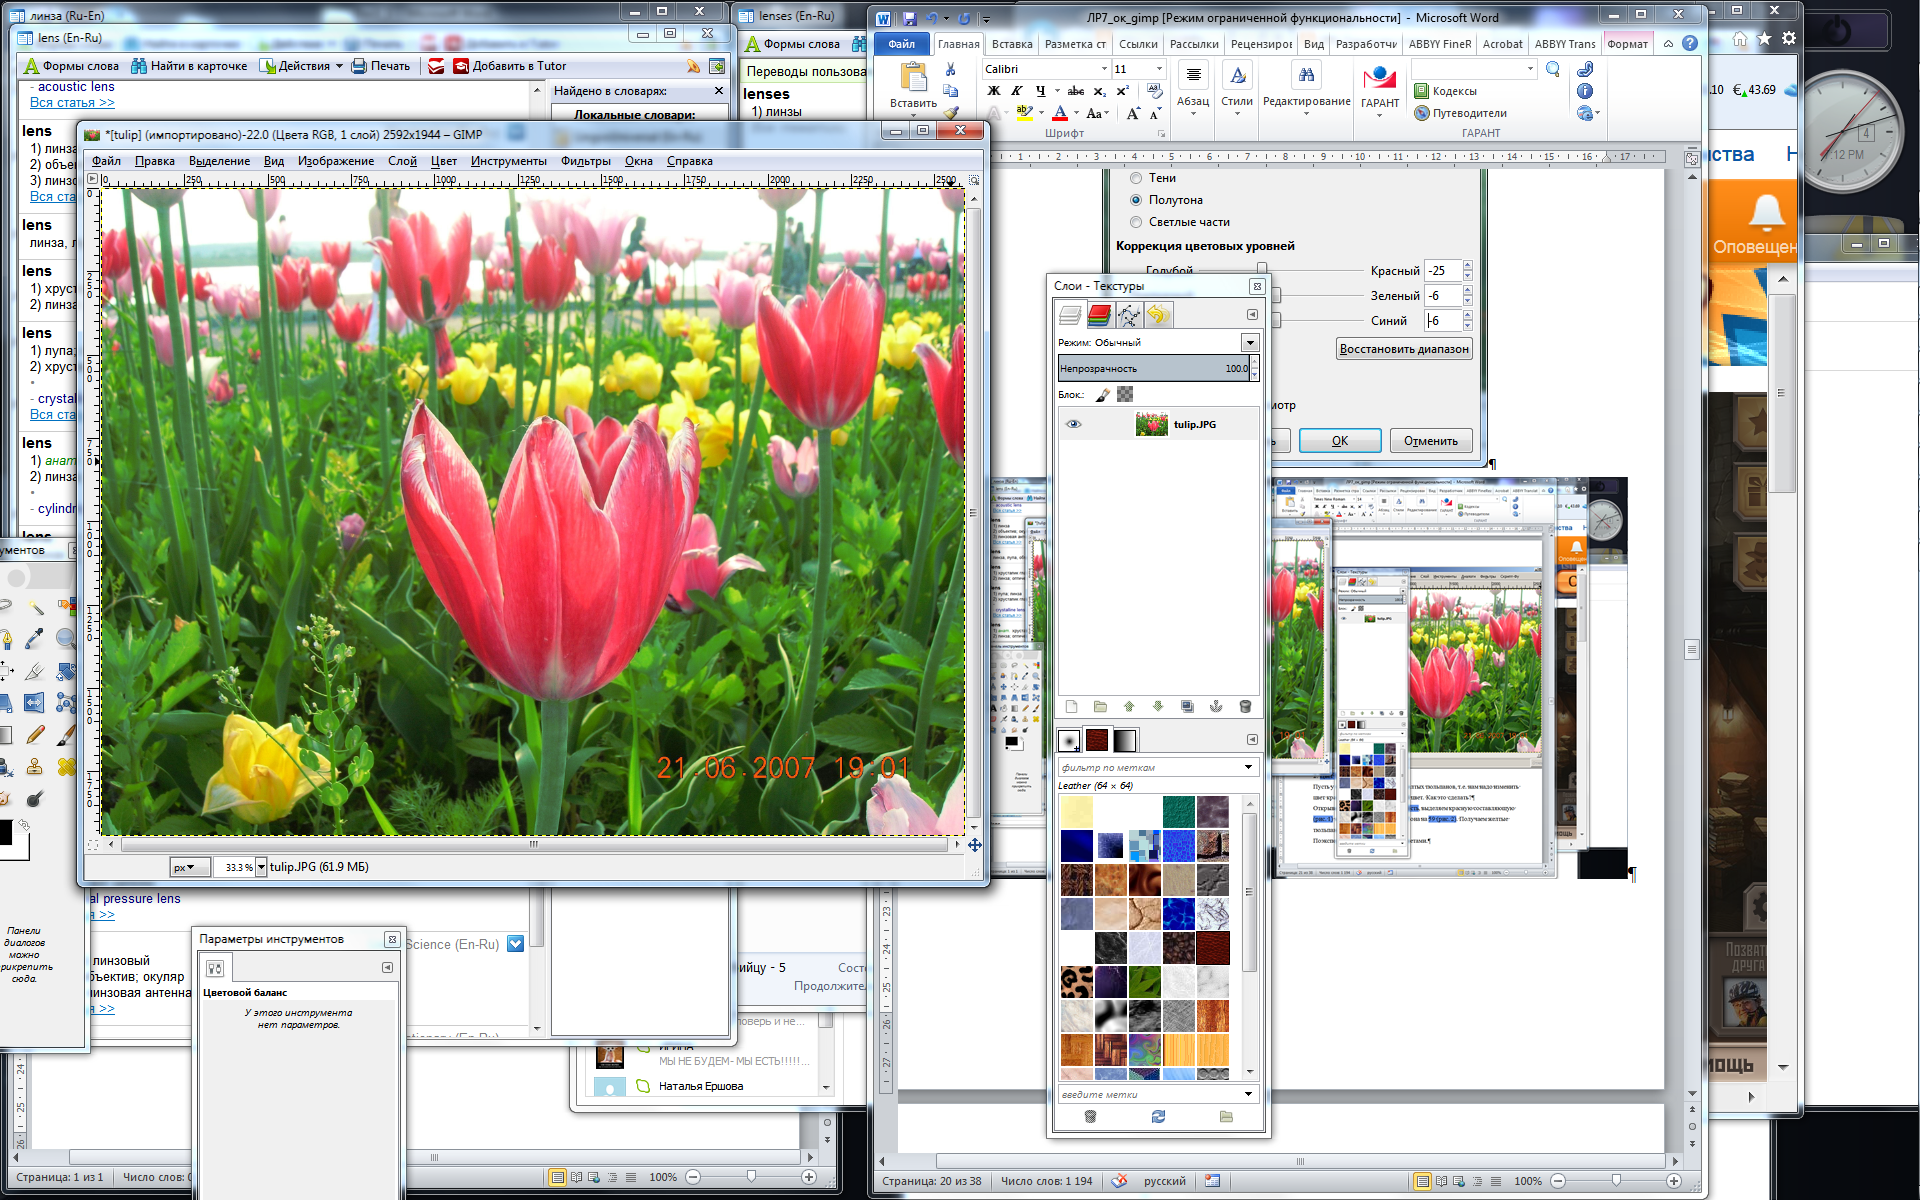Click the black foreground color swatch in toolbox
1920x1200 pixels.
[5, 832]
